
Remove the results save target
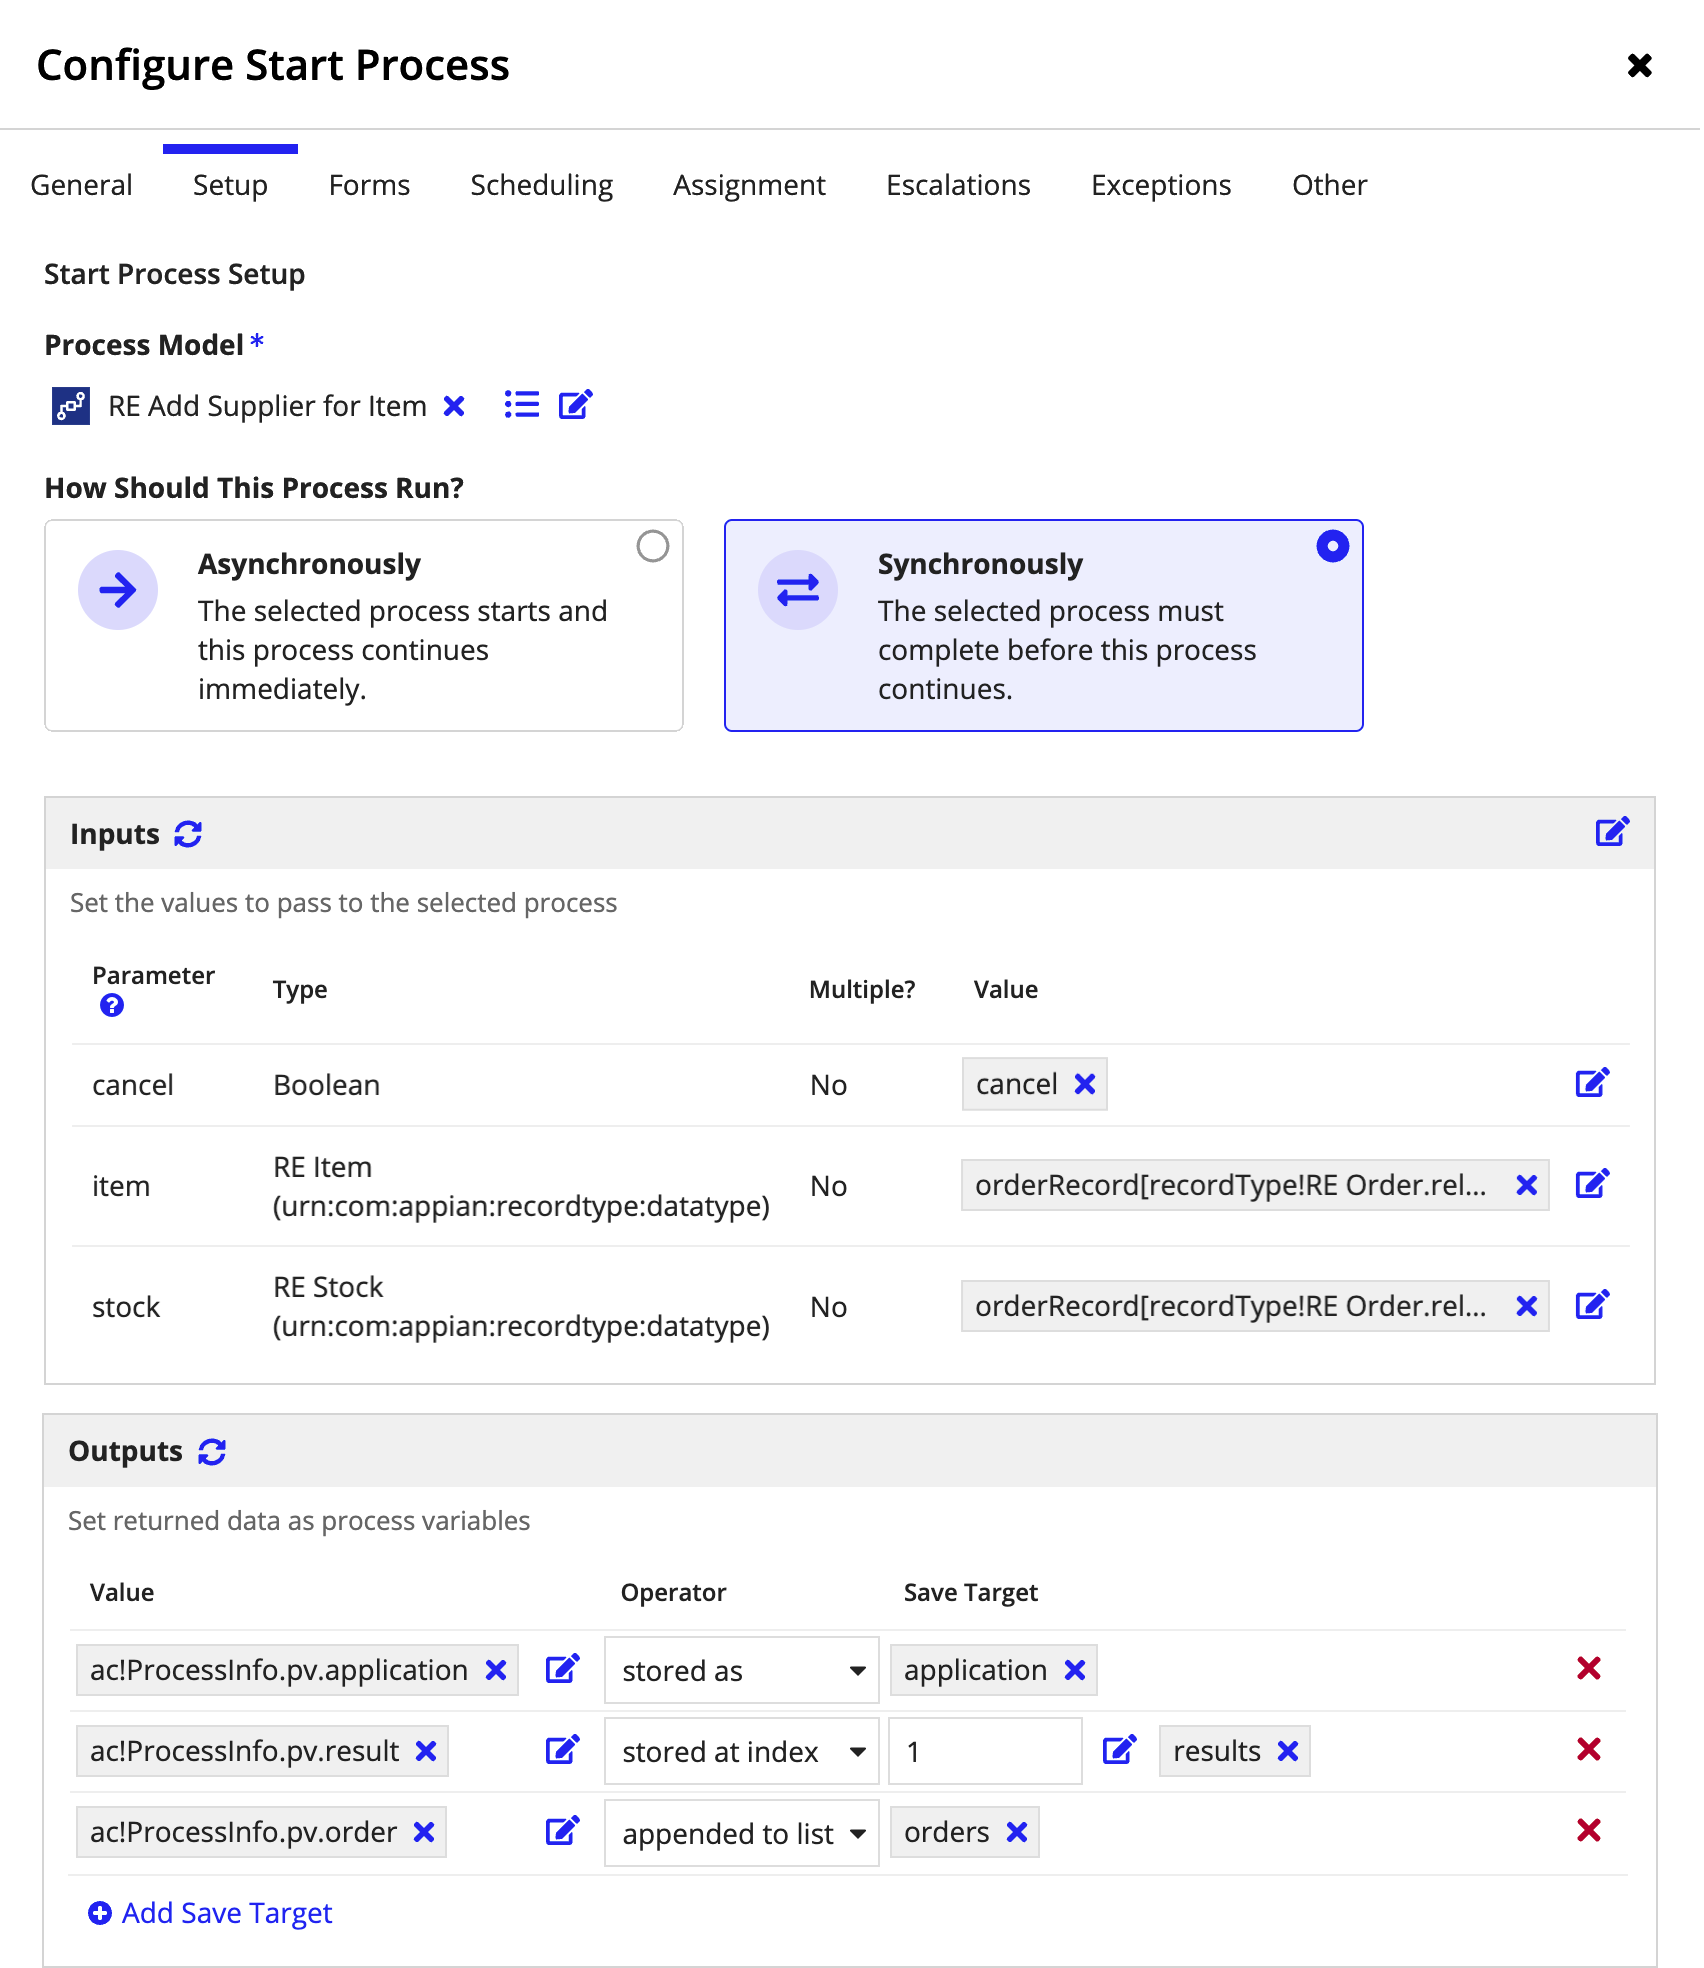tap(1288, 1751)
